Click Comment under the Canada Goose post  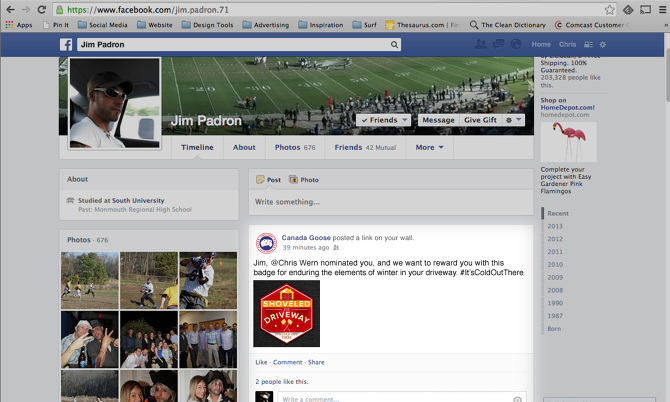(x=288, y=362)
